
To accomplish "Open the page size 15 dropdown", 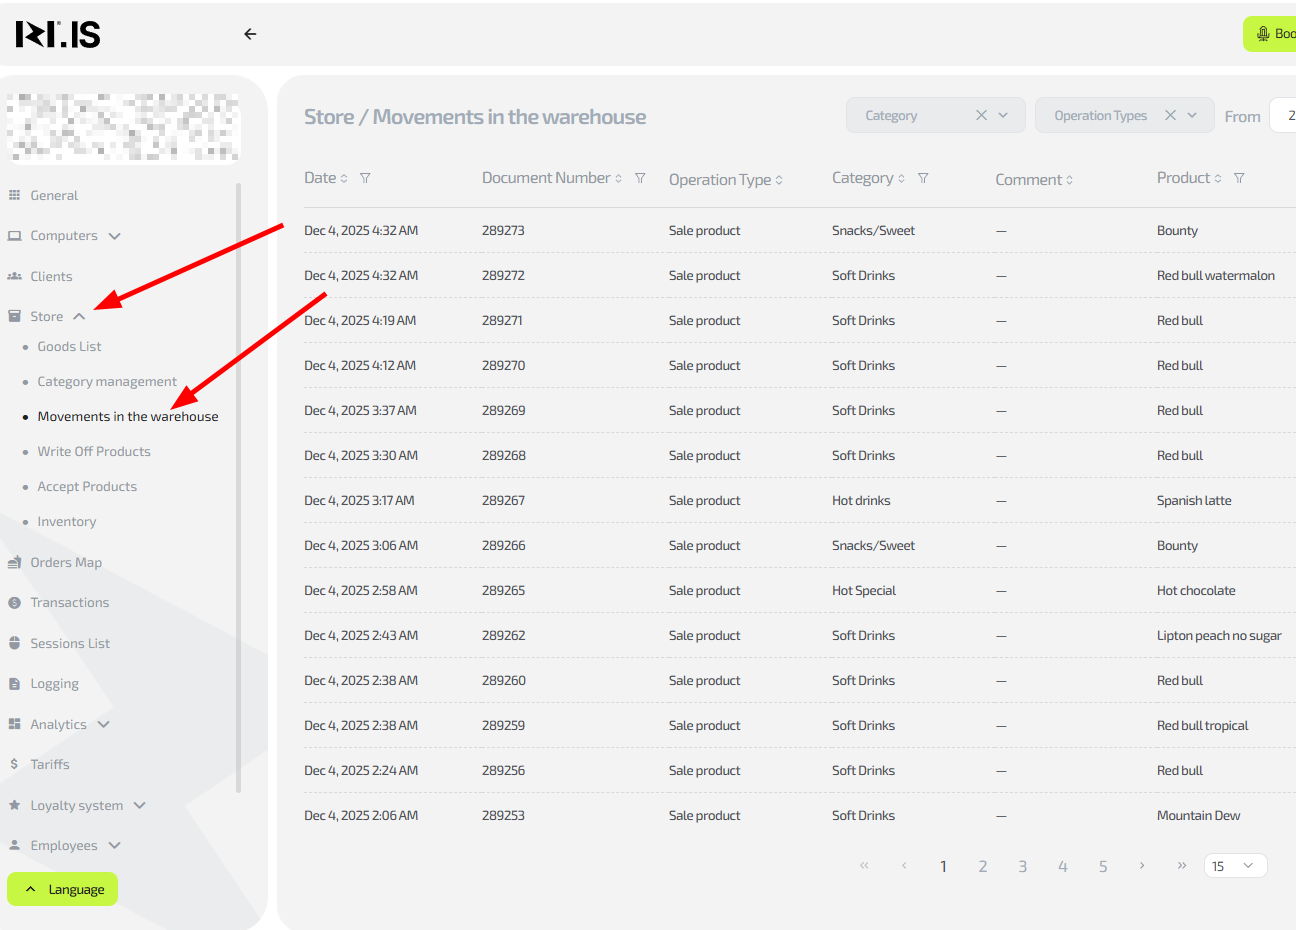I will click(x=1235, y=866).
